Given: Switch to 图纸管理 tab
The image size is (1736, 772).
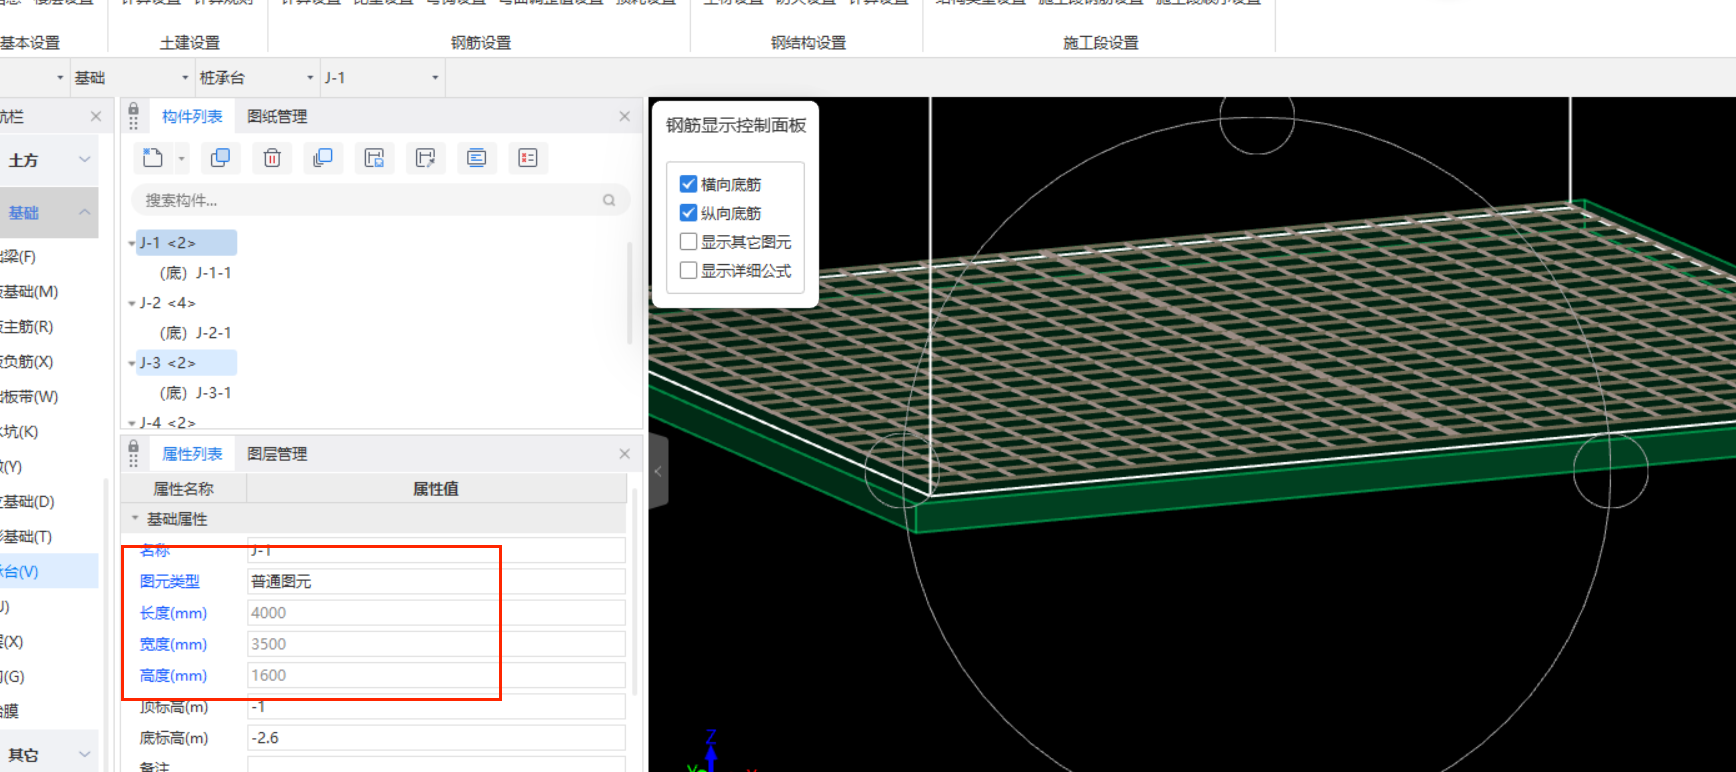Looking at the screenshot, I should 277,116.
